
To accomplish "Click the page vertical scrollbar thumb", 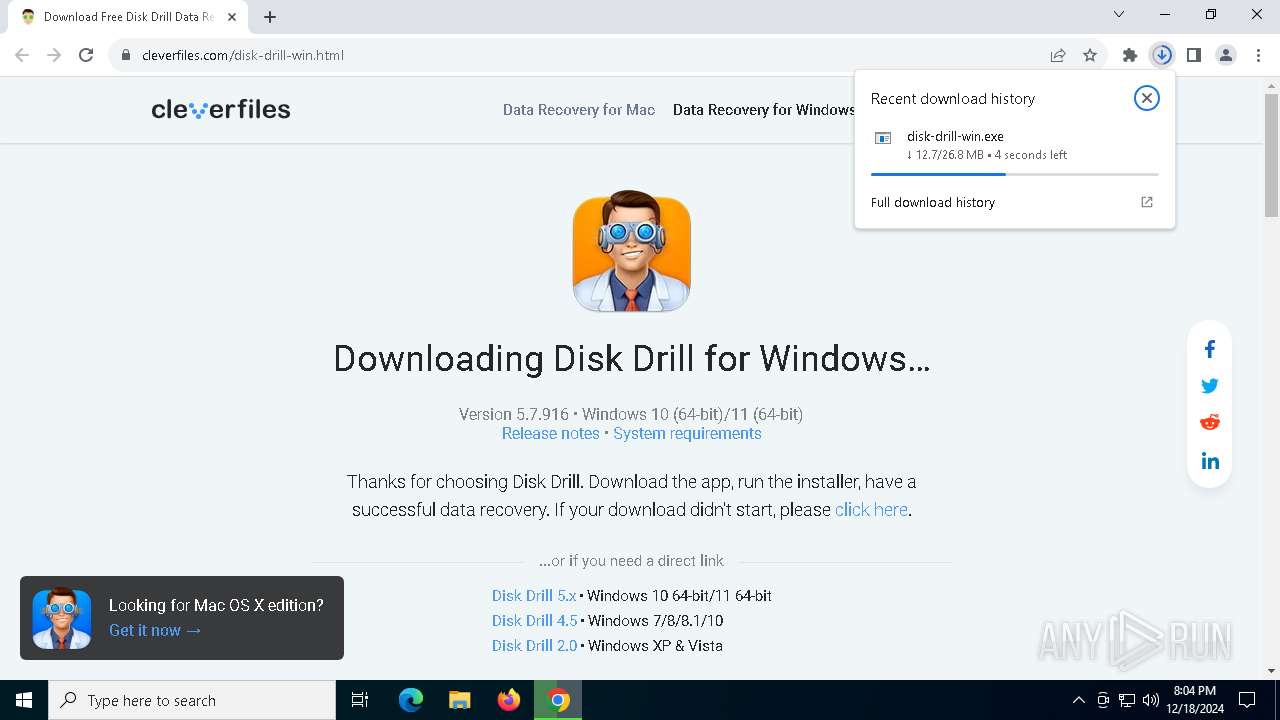I will point(1271,155).
